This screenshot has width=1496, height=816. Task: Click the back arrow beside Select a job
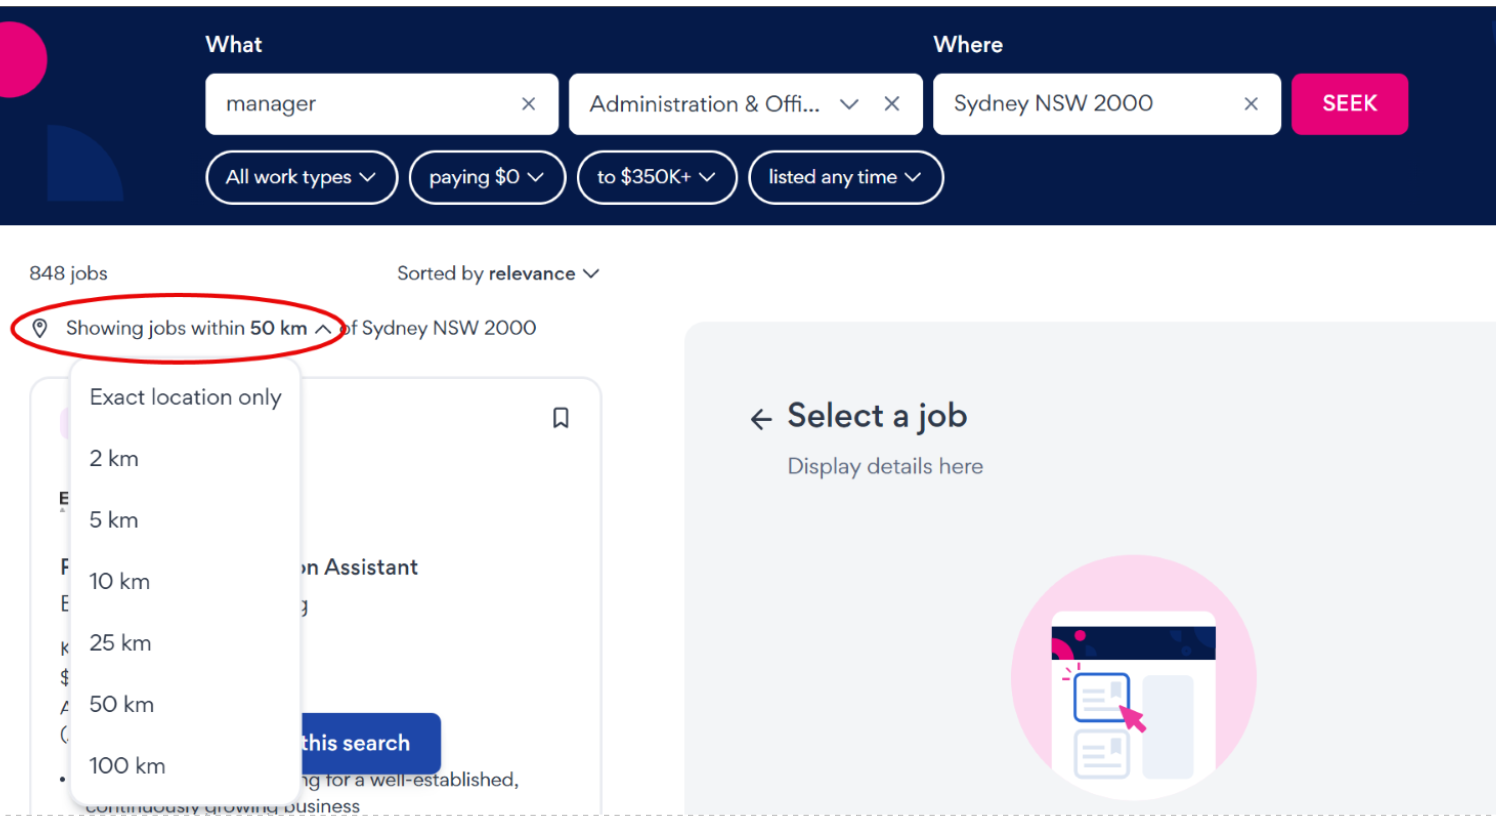761,419
